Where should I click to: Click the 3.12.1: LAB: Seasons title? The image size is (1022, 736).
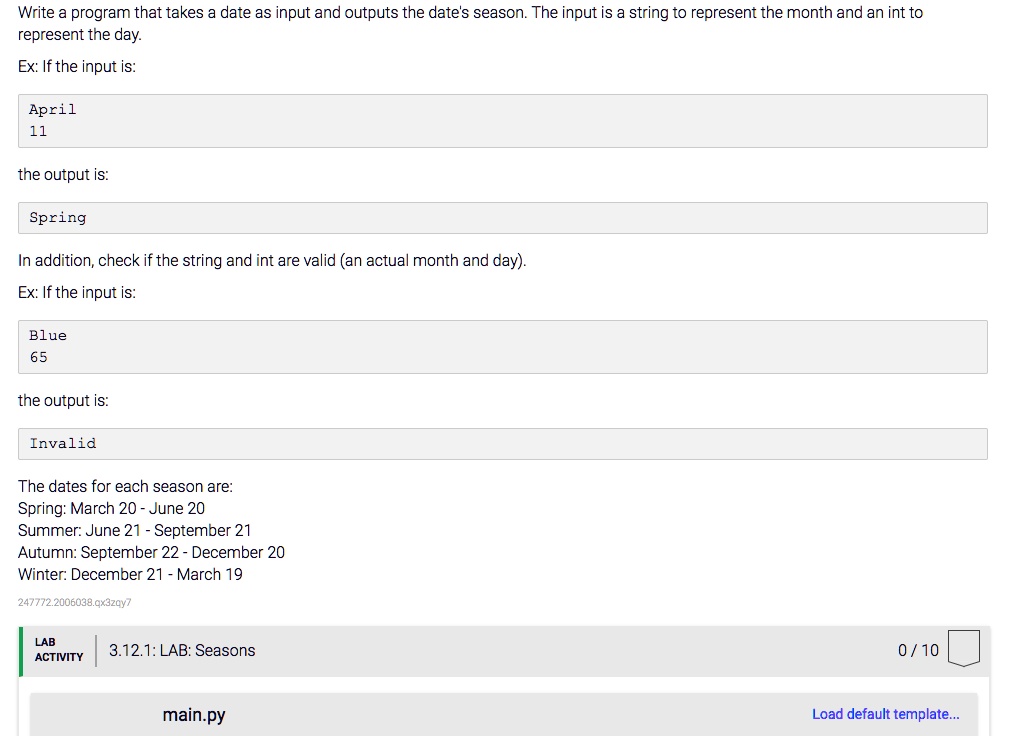(182, 650)
